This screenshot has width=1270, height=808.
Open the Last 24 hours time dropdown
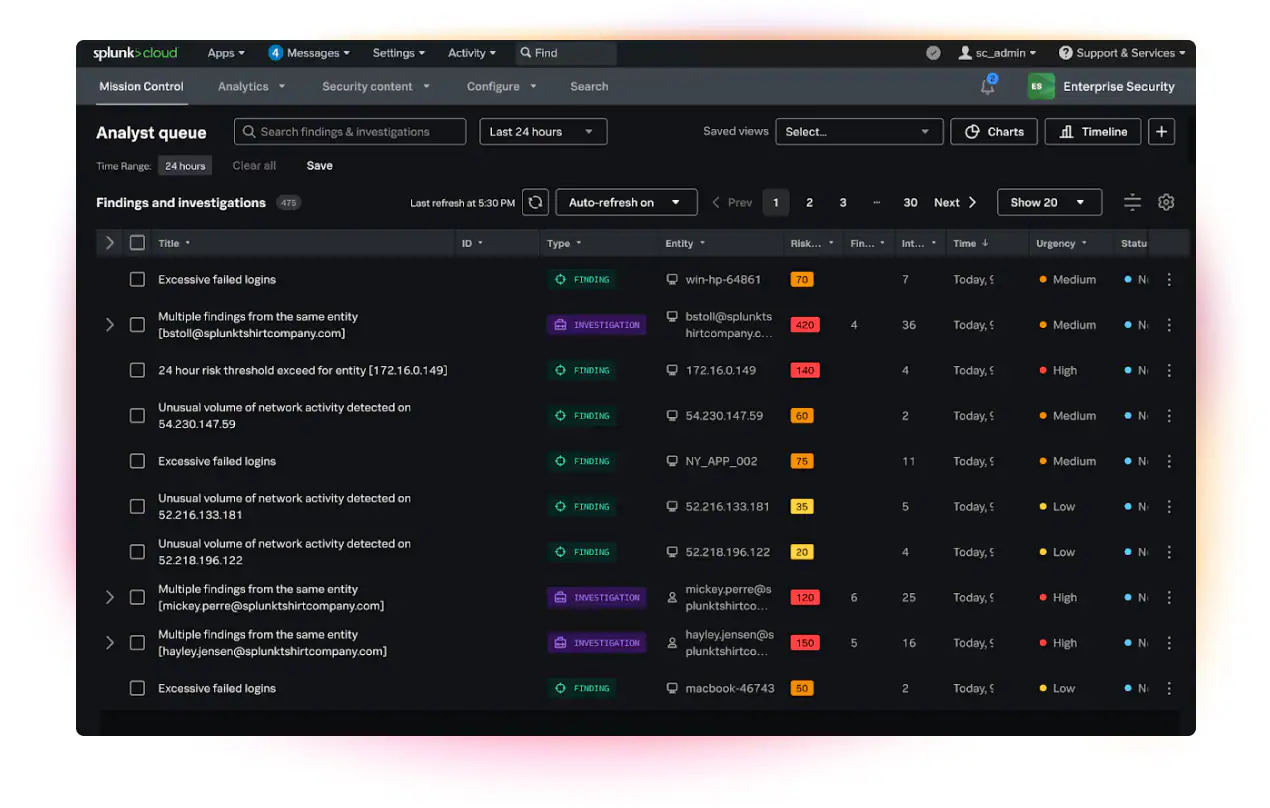543,132
